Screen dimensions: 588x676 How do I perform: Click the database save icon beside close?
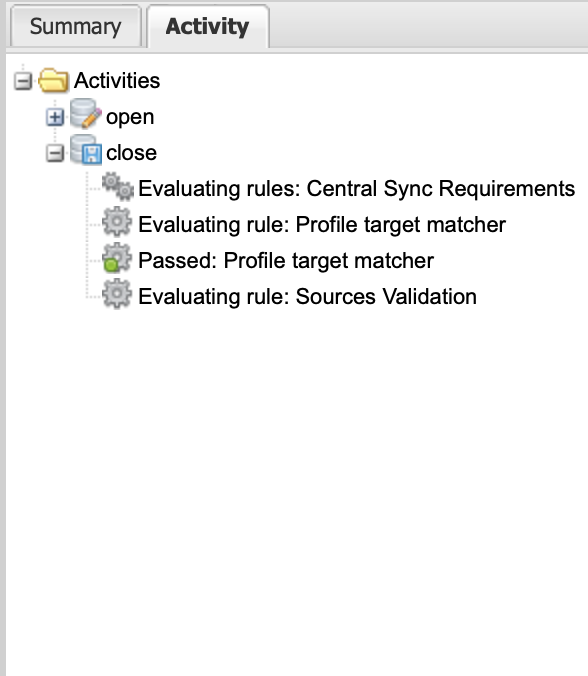pos(86,150)
